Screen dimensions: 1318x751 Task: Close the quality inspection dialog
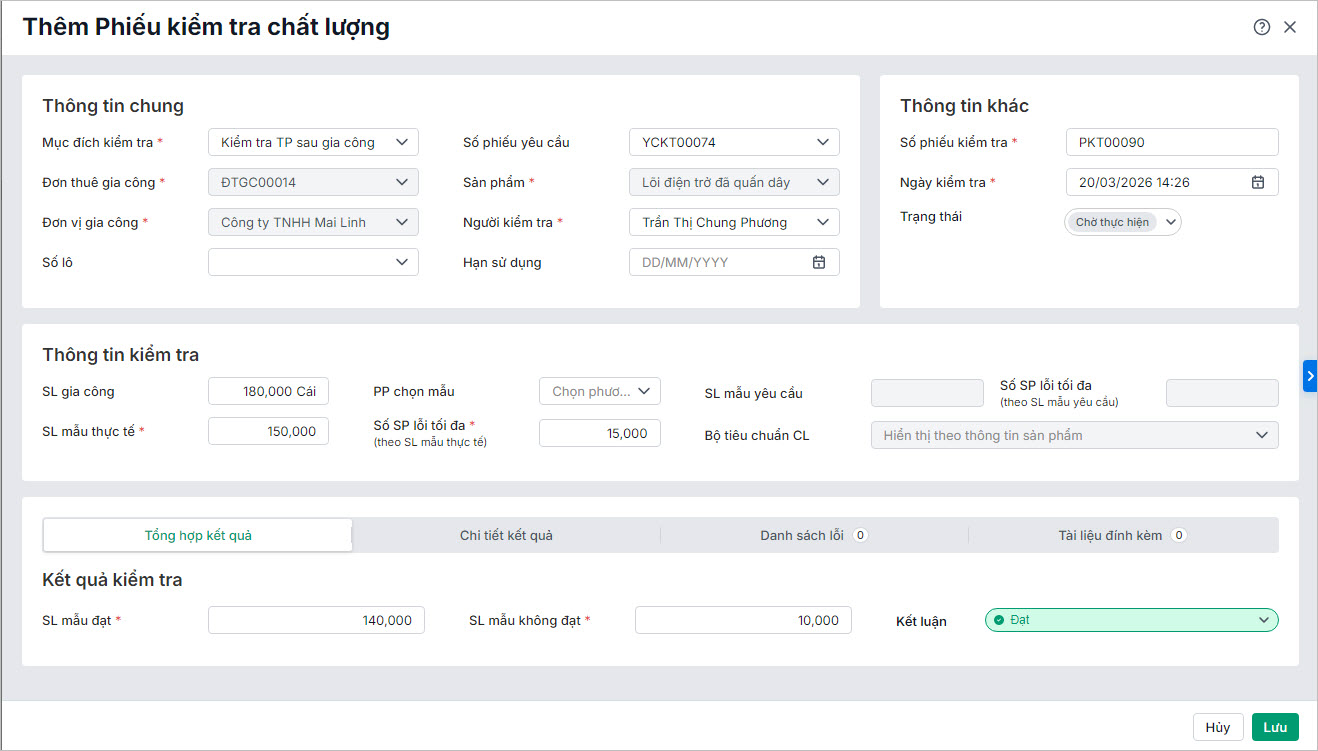[1290, 27]
